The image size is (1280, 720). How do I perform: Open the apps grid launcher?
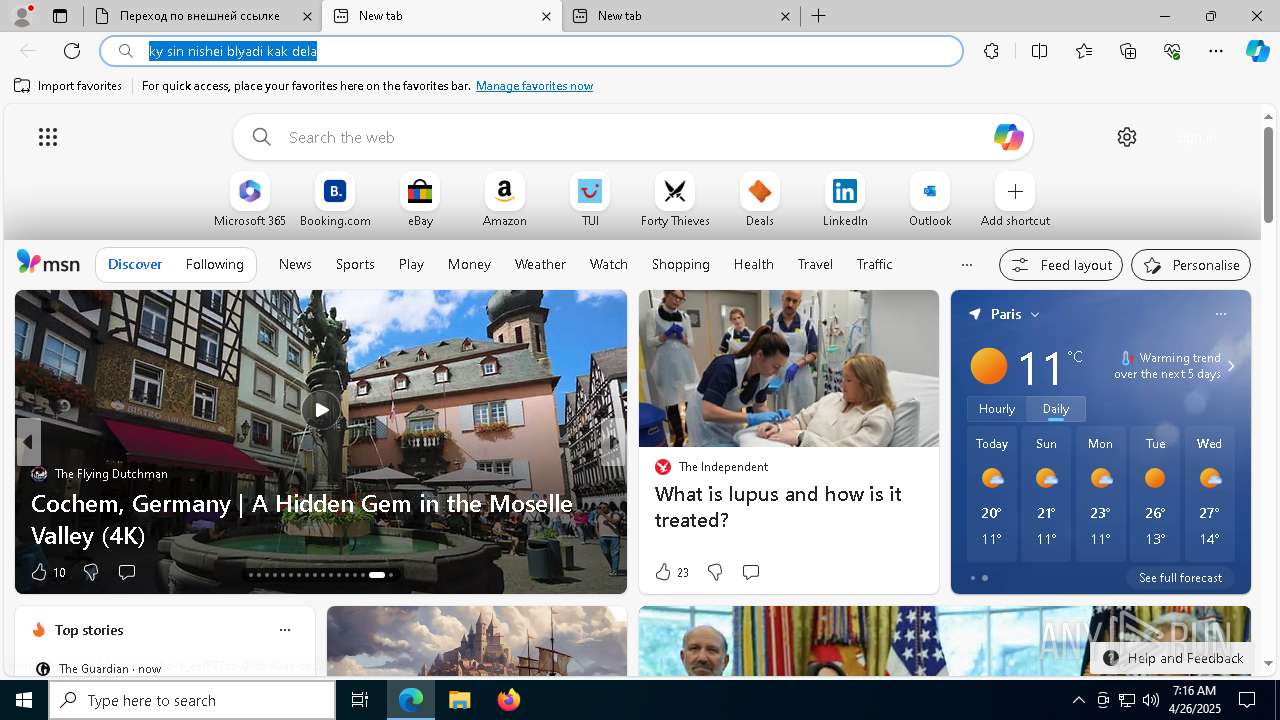pyautogui.click(x=48, y=137)
